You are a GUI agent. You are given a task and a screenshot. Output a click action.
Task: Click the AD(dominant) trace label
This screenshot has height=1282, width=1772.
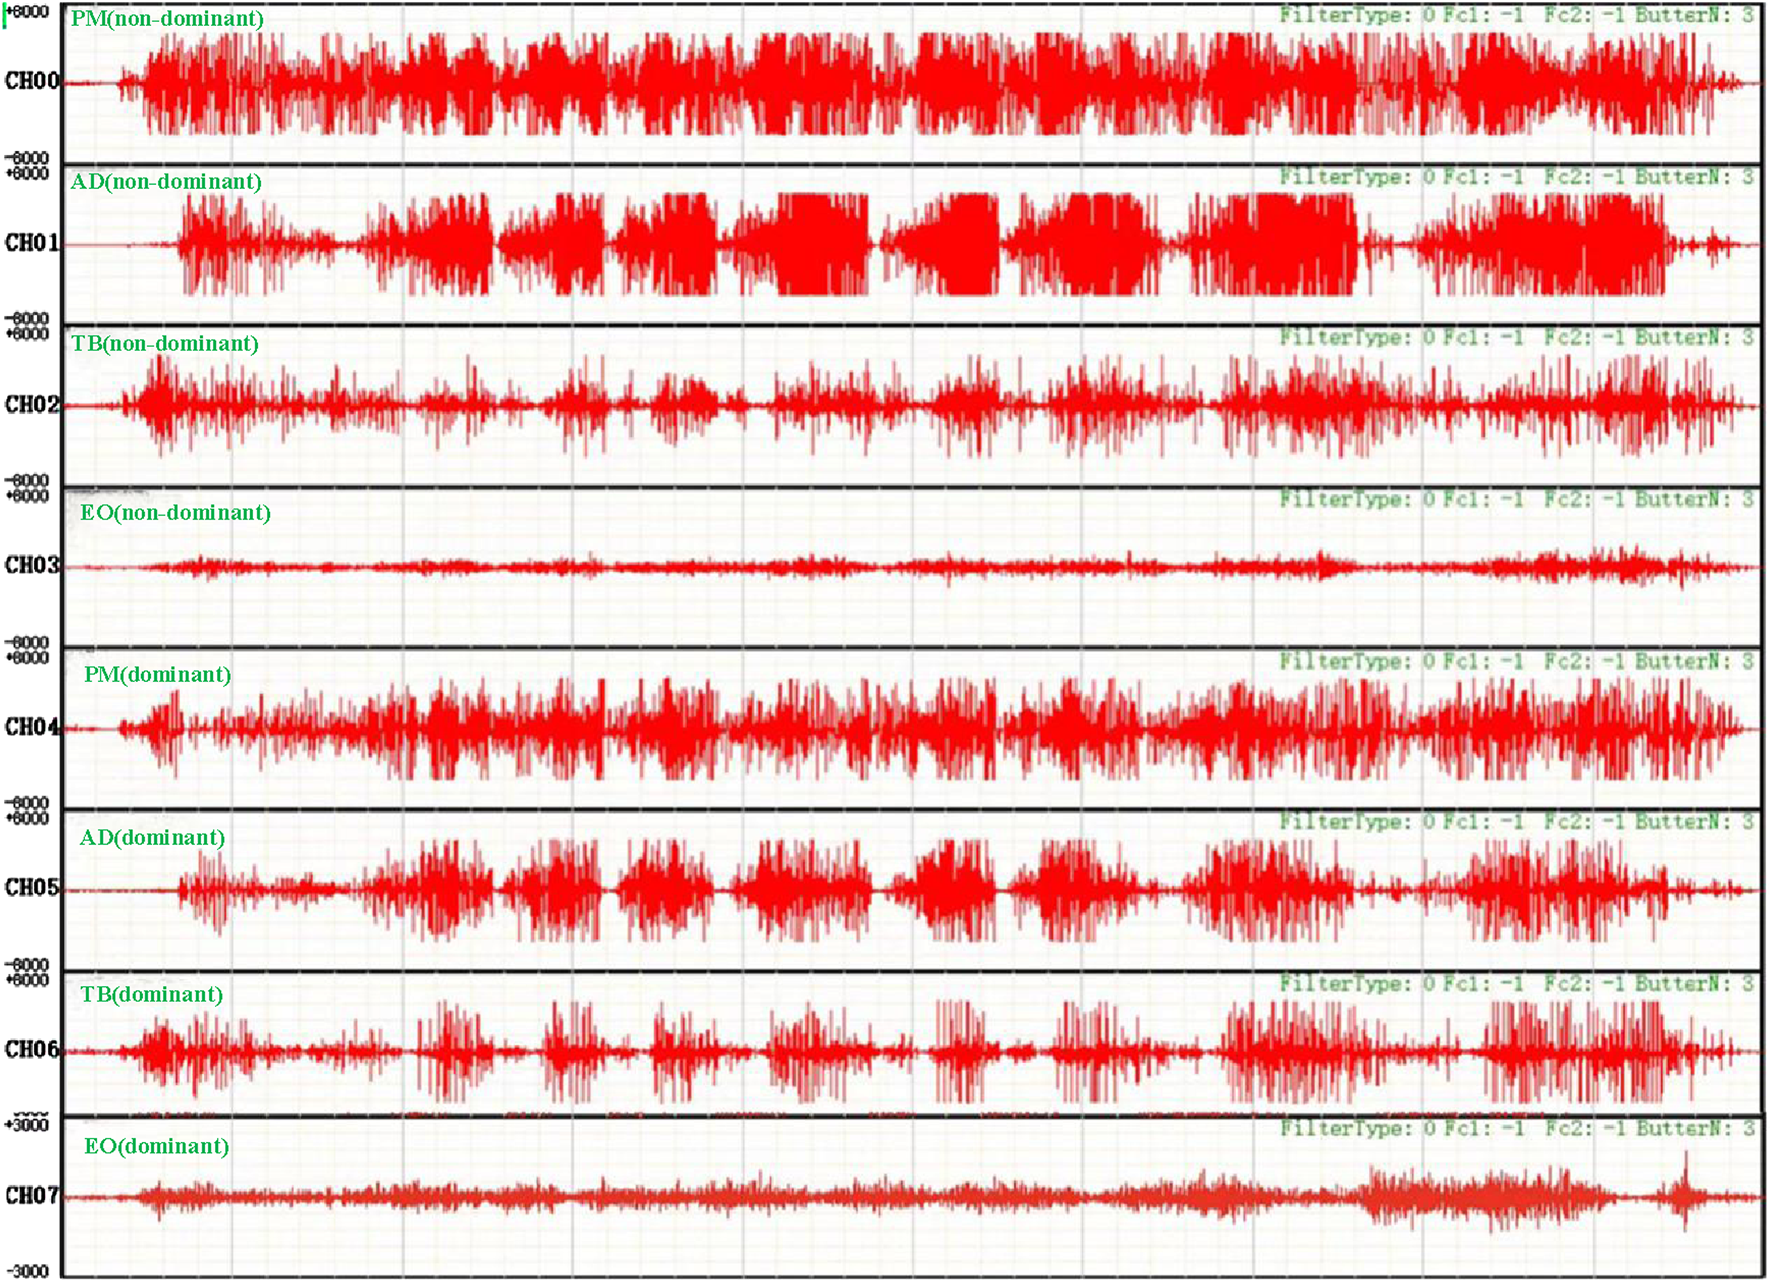152,838
